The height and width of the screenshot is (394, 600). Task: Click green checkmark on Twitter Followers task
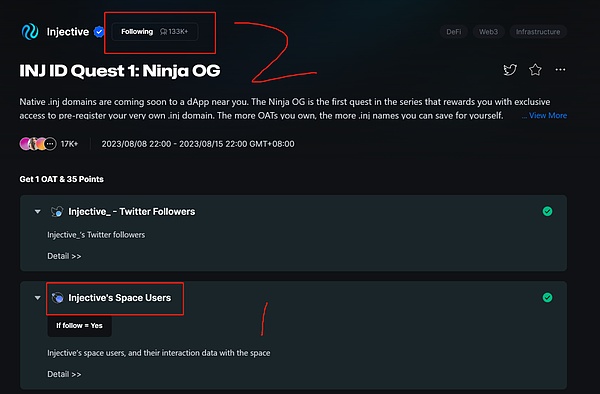coord(547,211)
